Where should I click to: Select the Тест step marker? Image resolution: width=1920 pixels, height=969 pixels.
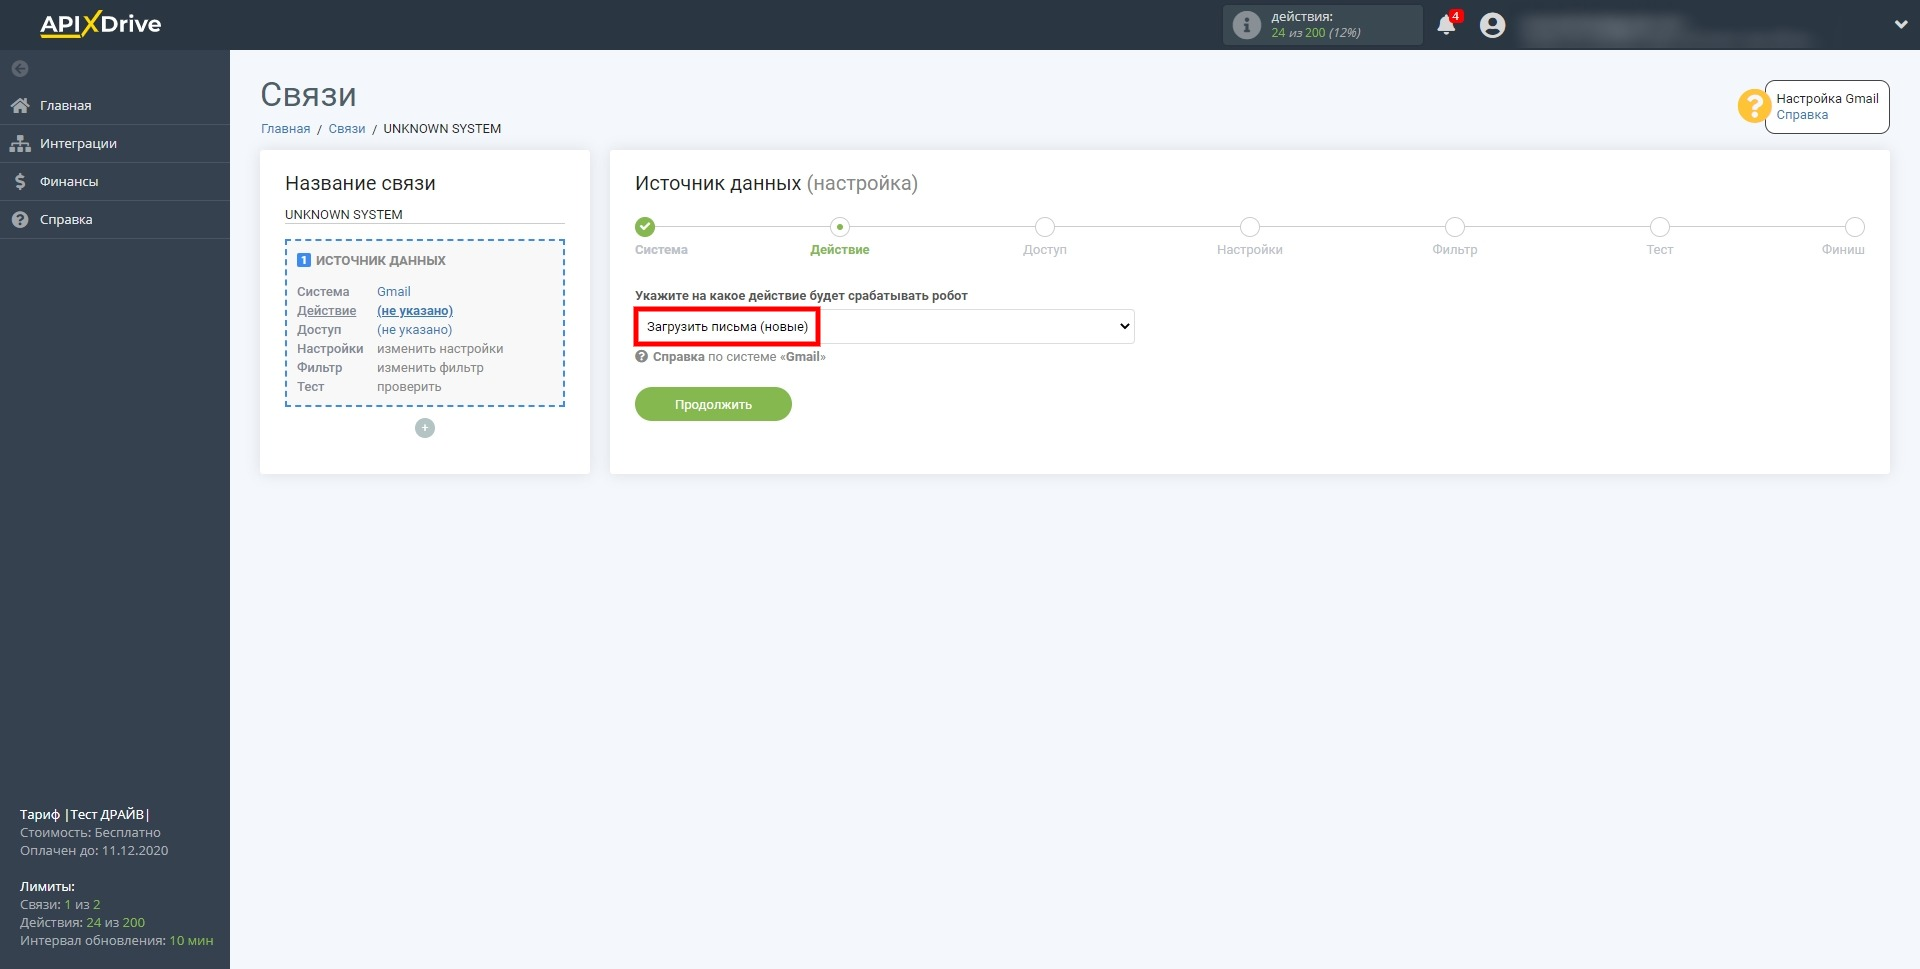coord(1660,227)
